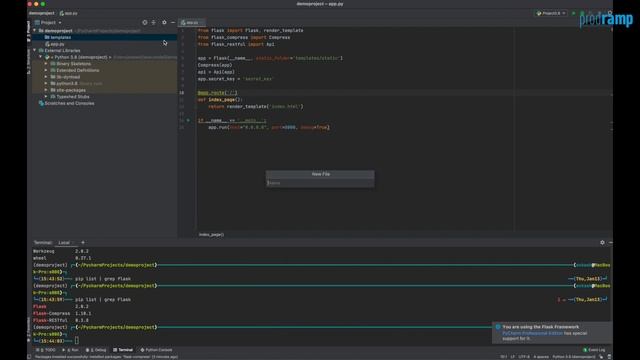Click the @app.route line in editor
The height and width of the screenshot is (360, 640).
point(218,93)
